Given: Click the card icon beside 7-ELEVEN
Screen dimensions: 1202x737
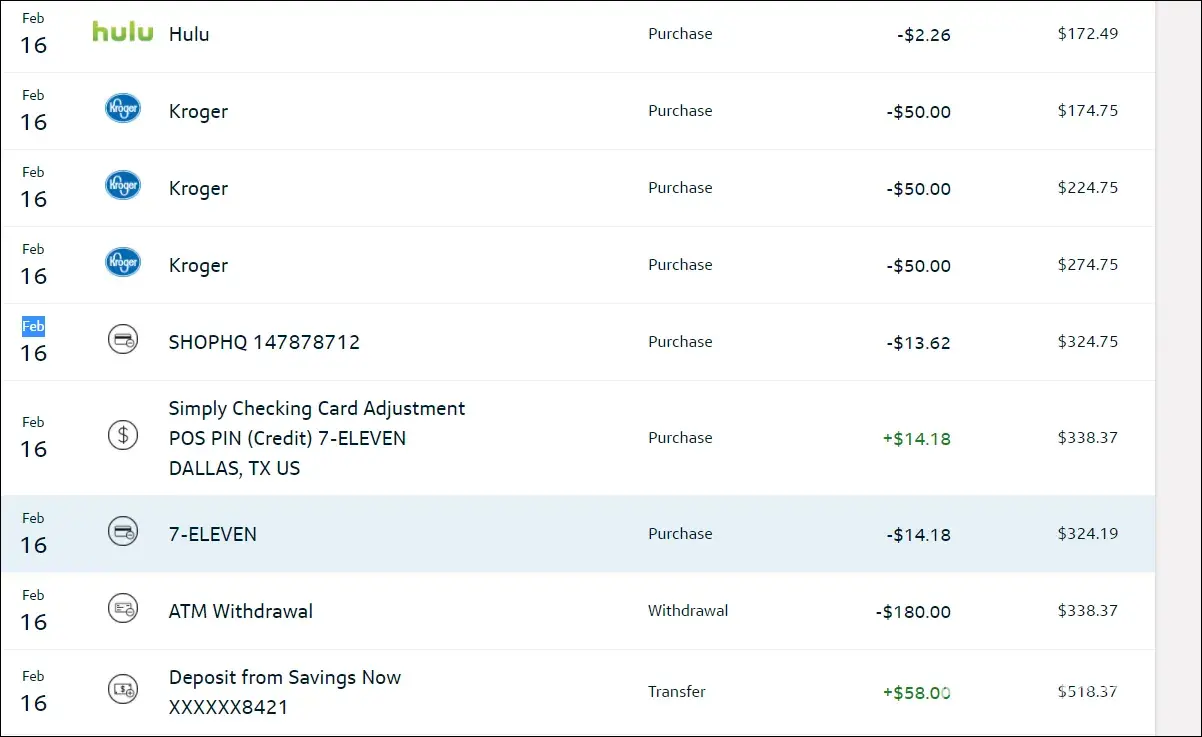Looking at the screenshot, I should pyautogui.click(x=123, y=533).
